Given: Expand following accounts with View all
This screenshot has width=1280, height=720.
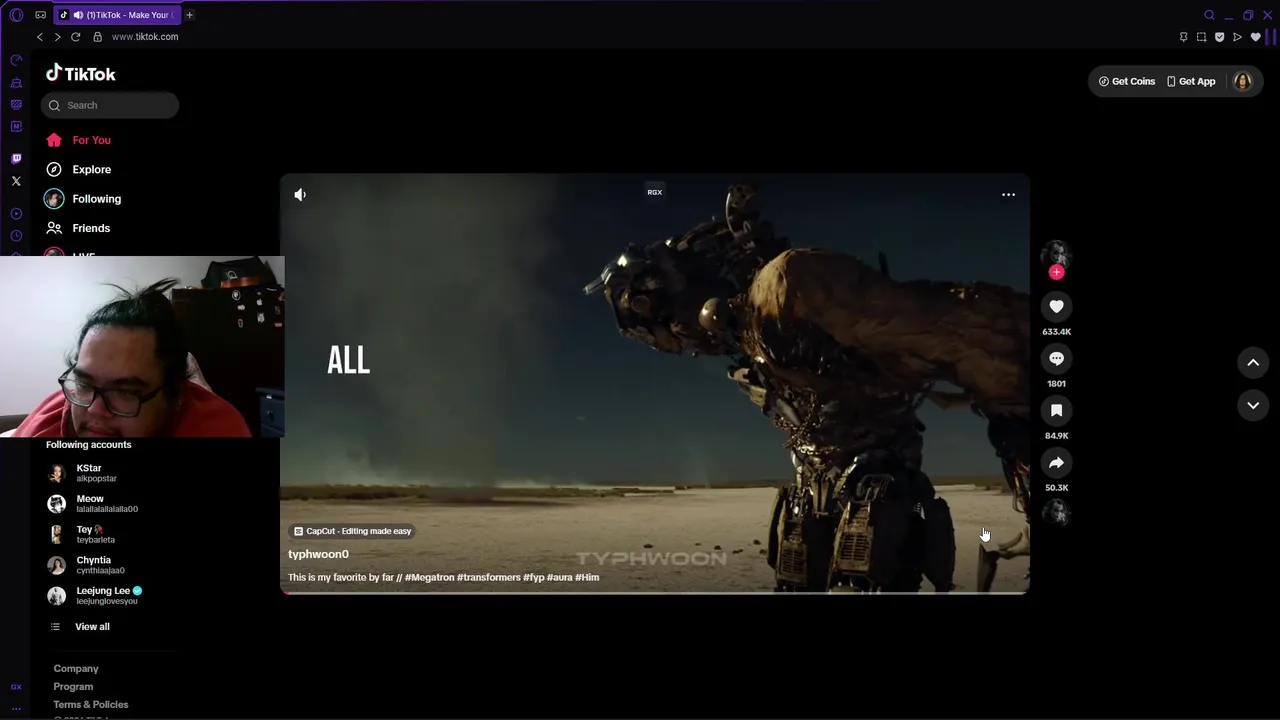Looking at the screenshot, I should (92, 627).
